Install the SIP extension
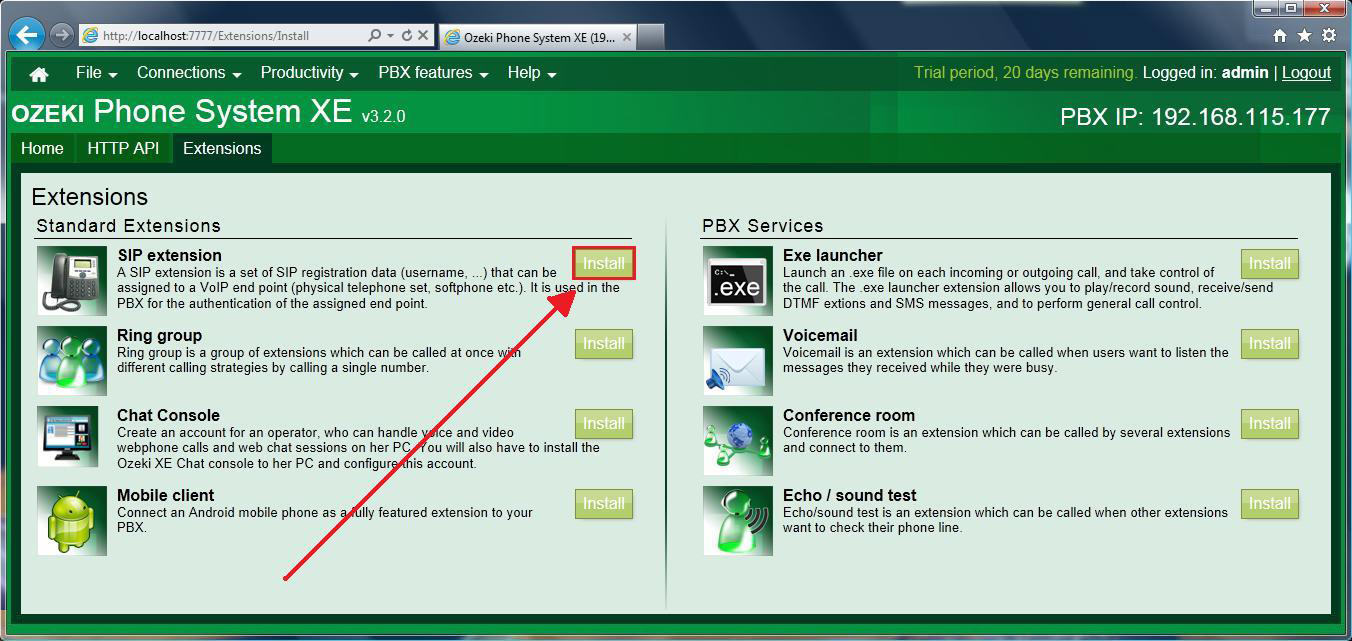The width and height of the screenshot is (1352, 641). (x=604, y=264)
